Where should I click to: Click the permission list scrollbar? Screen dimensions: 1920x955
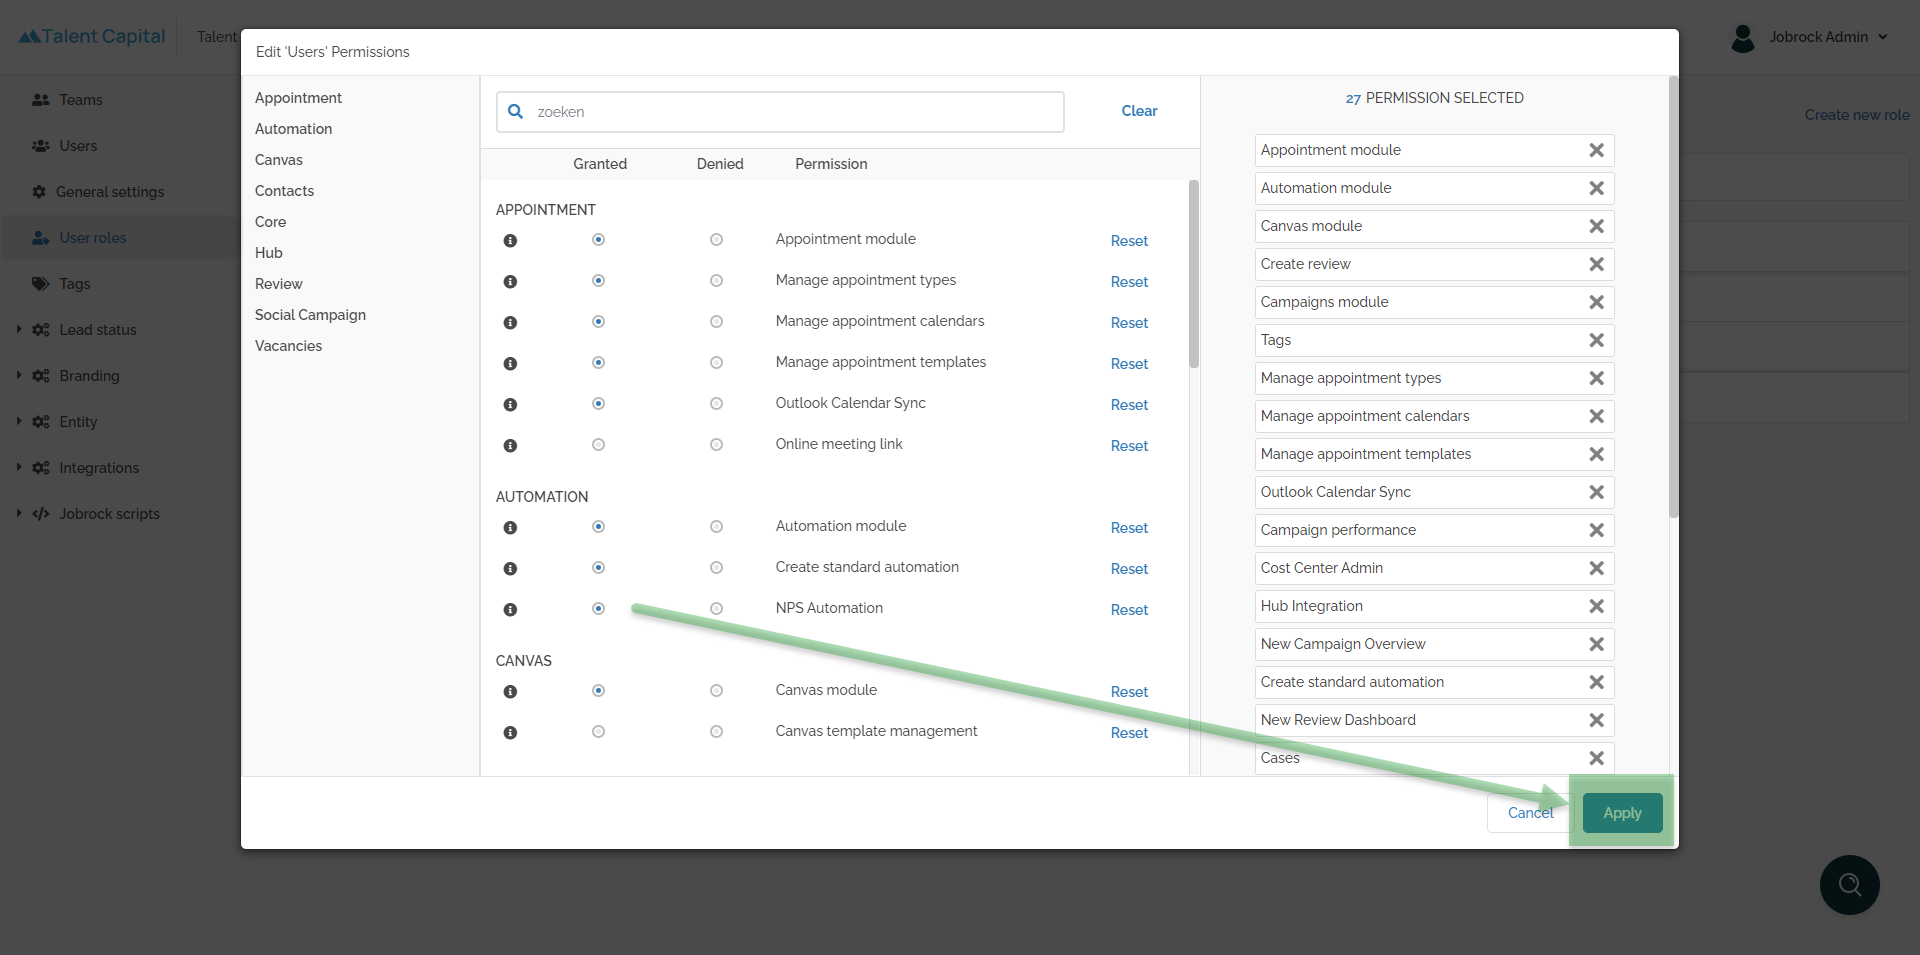[x=1193, y=274]
